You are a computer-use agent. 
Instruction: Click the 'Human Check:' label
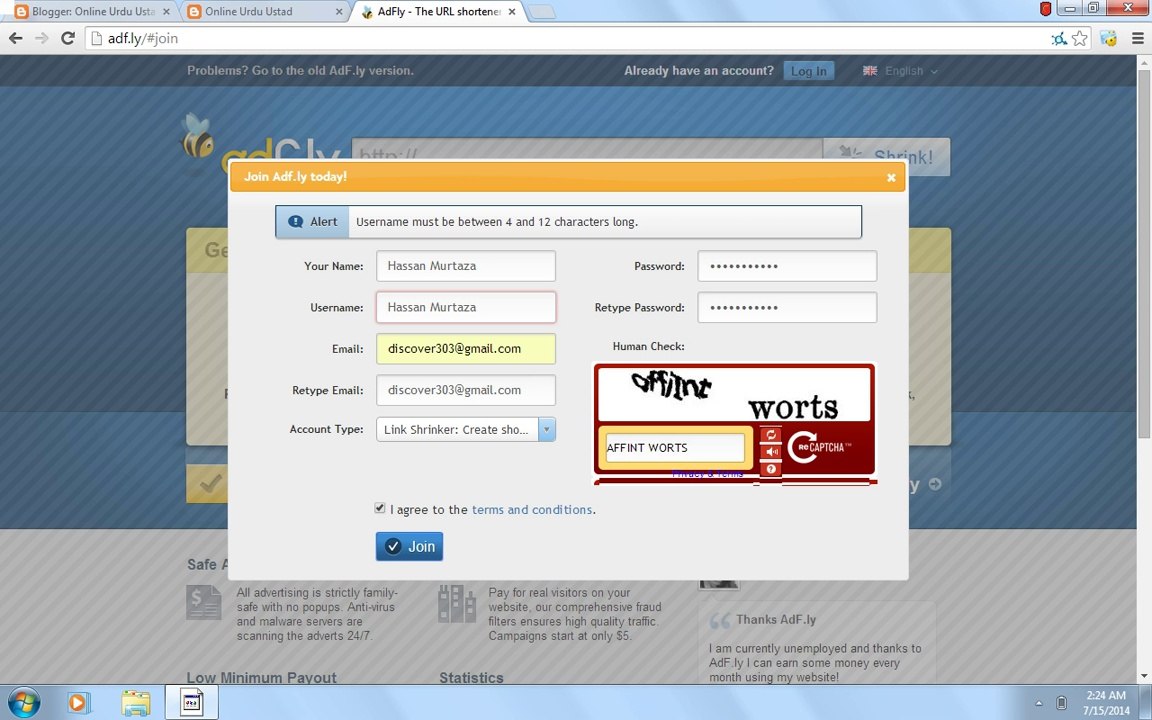click(x=648, y=346)
